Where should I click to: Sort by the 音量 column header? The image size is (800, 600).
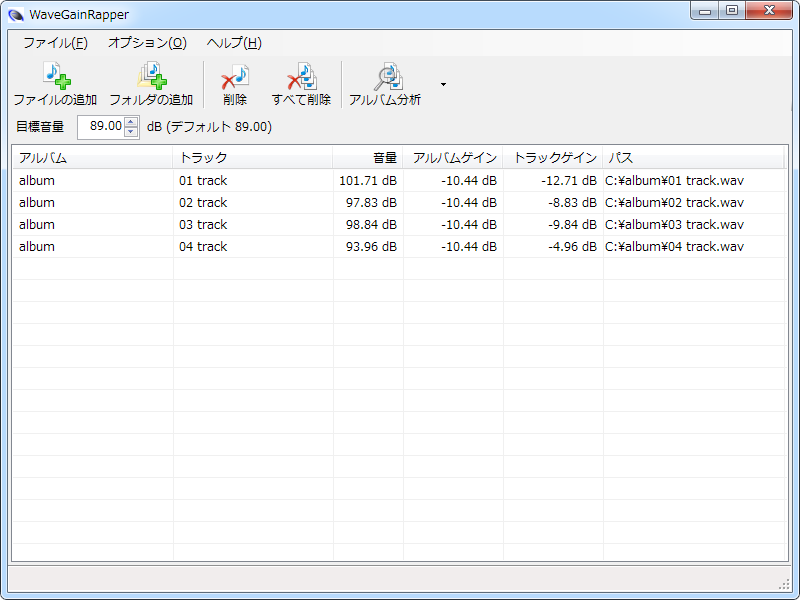[x=368, y=158]
